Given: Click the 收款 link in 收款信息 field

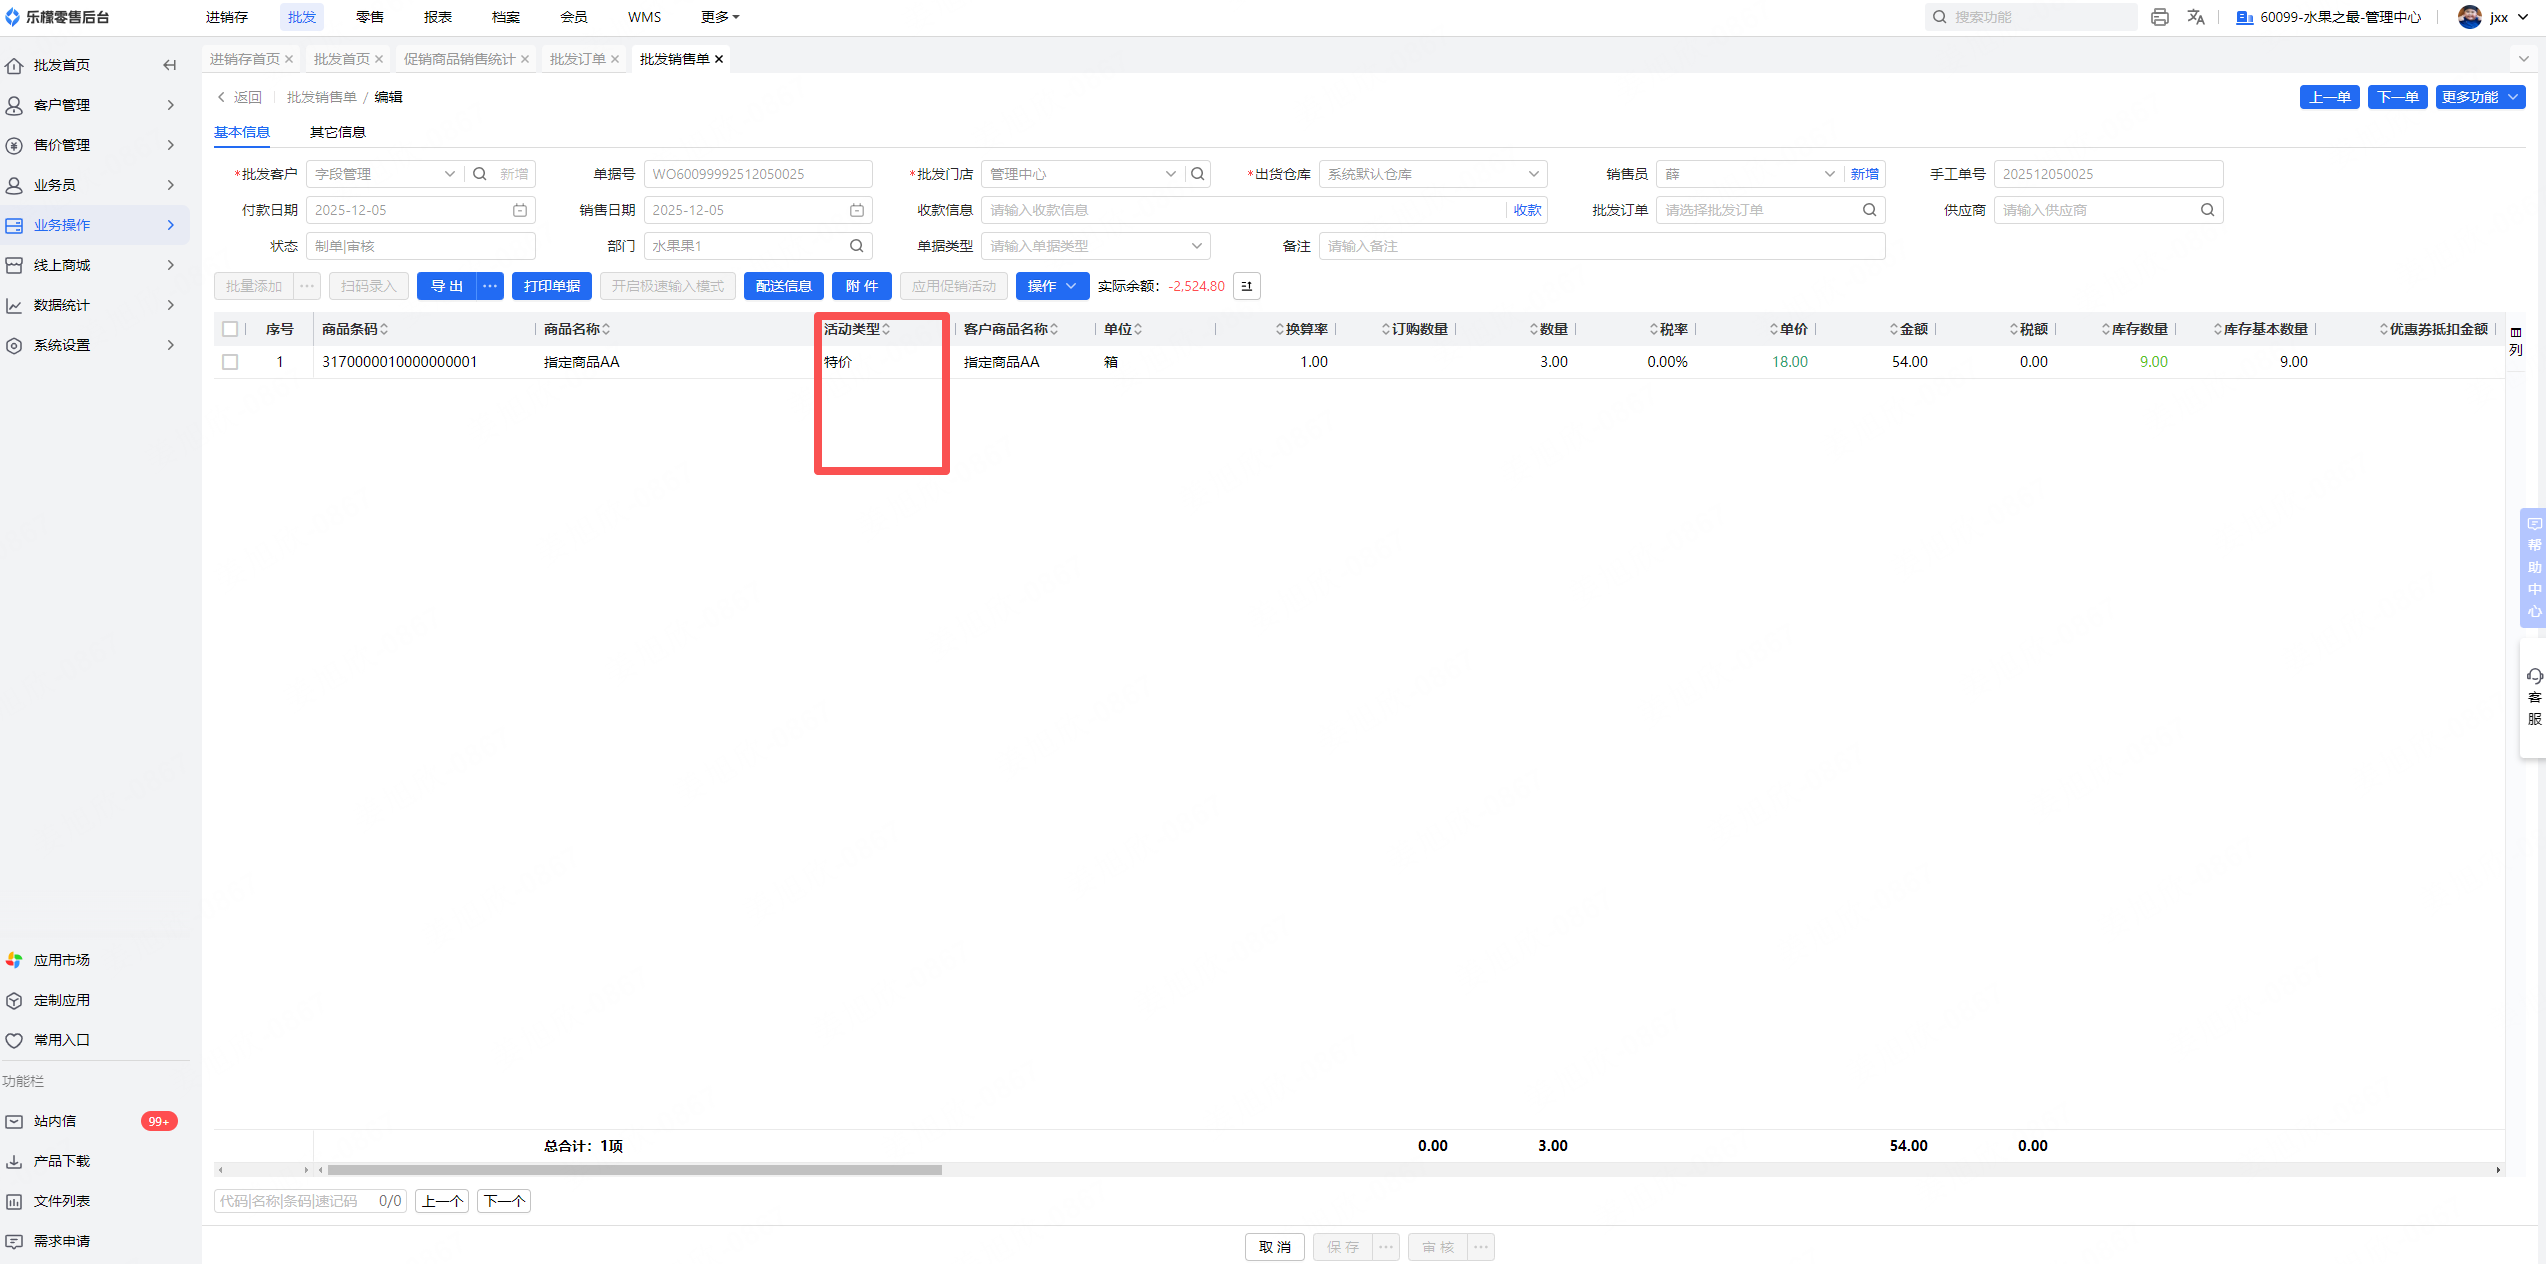Looking at the screenshot, I should point(1526,210).
